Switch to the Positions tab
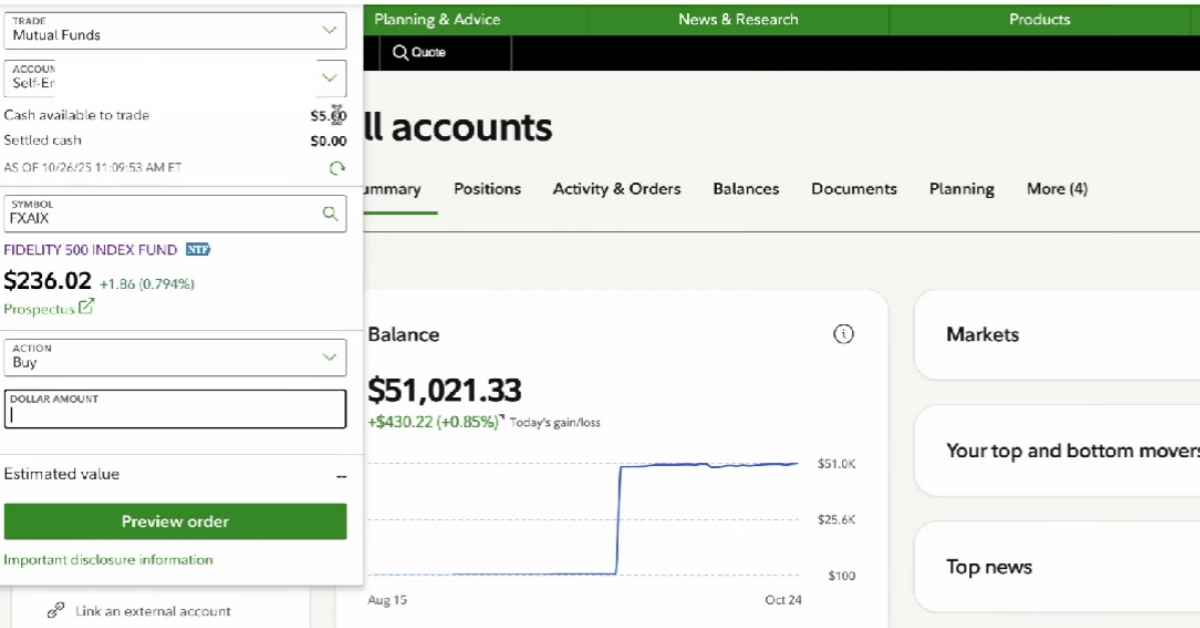The width and height of the screenshot is (1200, 628). point(487,189)
